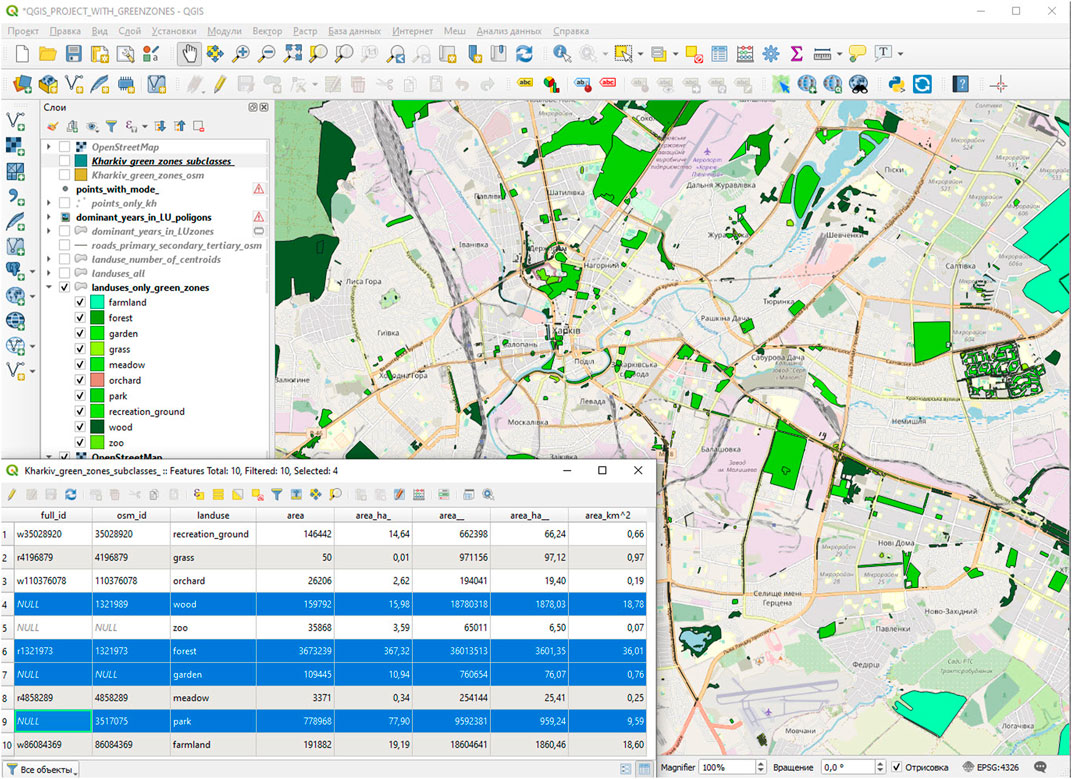Viewport: 1072px width, 779px height.
Task: Open Data Source Manager icon
Action: (x=22, y=85)
